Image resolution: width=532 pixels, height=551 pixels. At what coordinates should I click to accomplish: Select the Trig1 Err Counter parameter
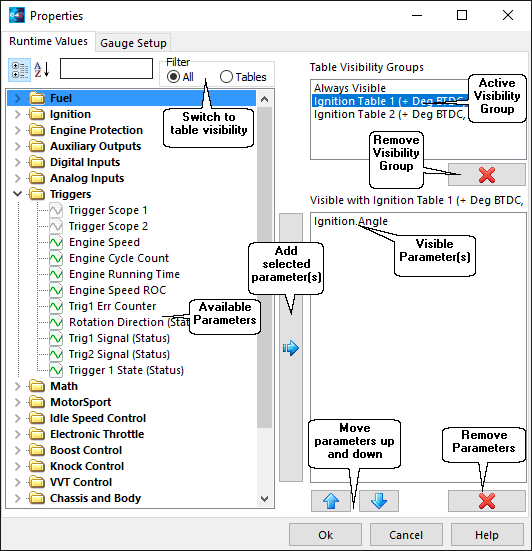click(112, 306)
